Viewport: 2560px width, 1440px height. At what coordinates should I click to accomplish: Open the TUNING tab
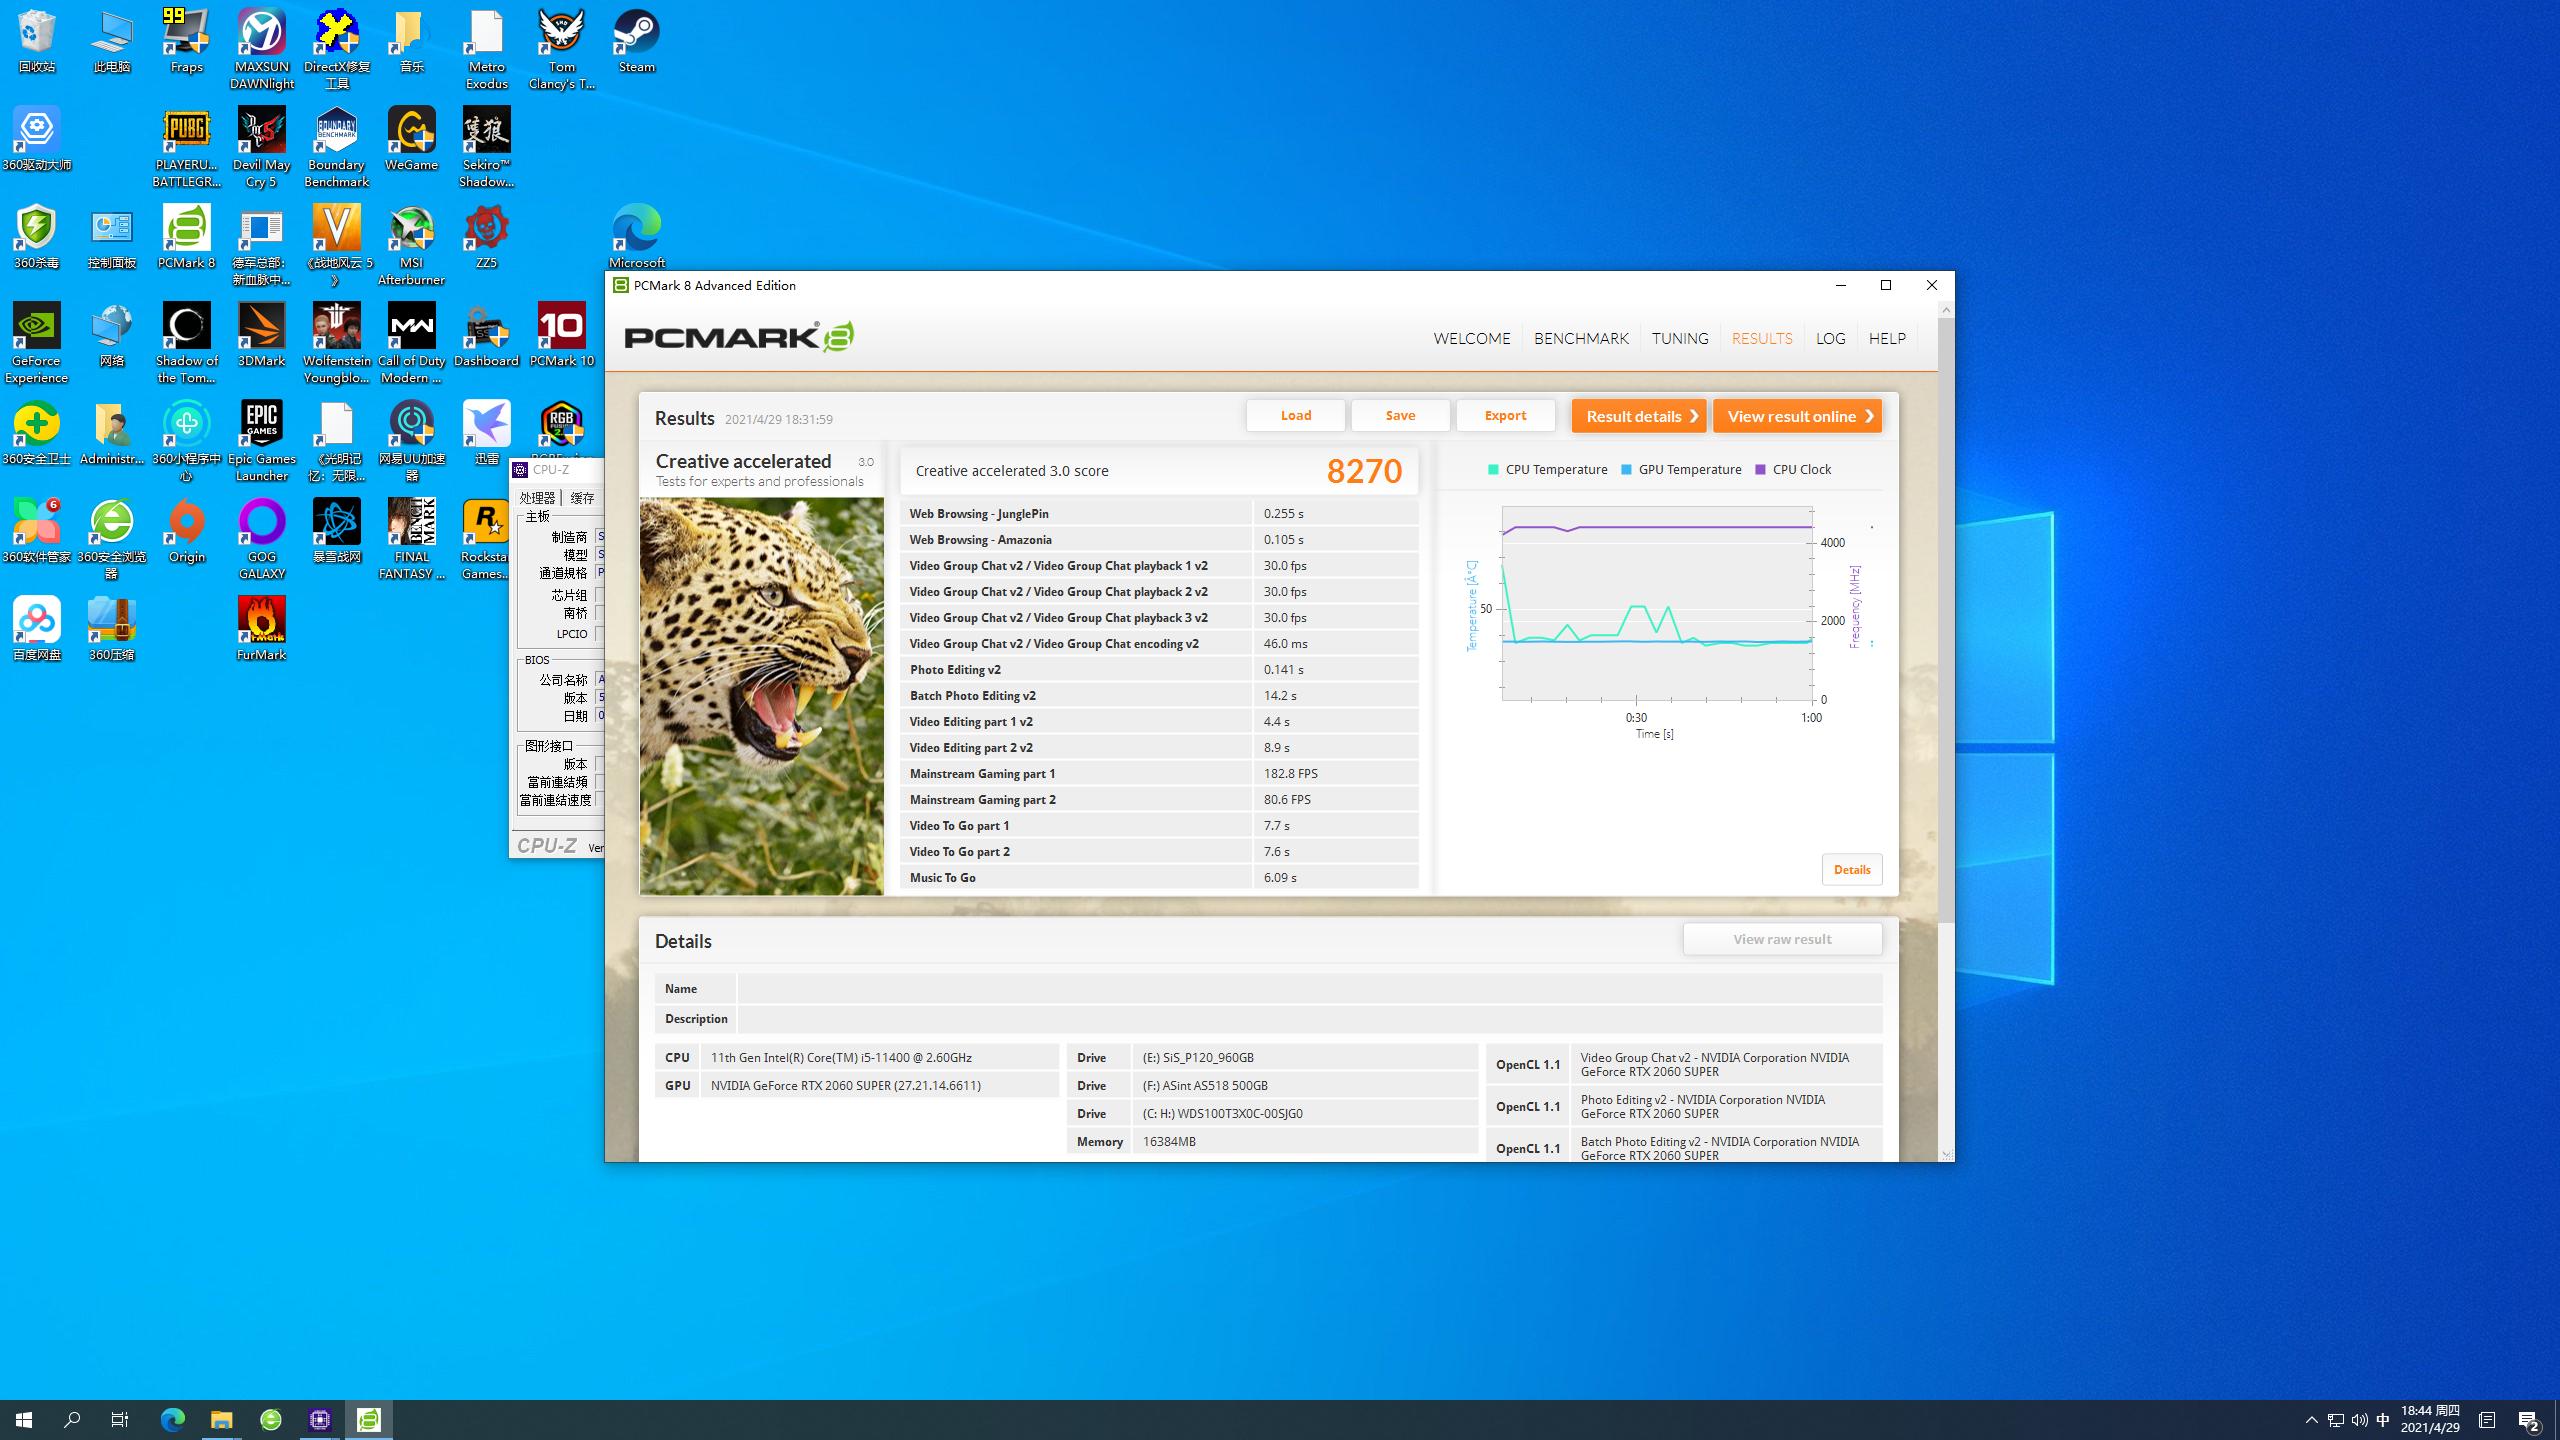[x=1679, y=339]
